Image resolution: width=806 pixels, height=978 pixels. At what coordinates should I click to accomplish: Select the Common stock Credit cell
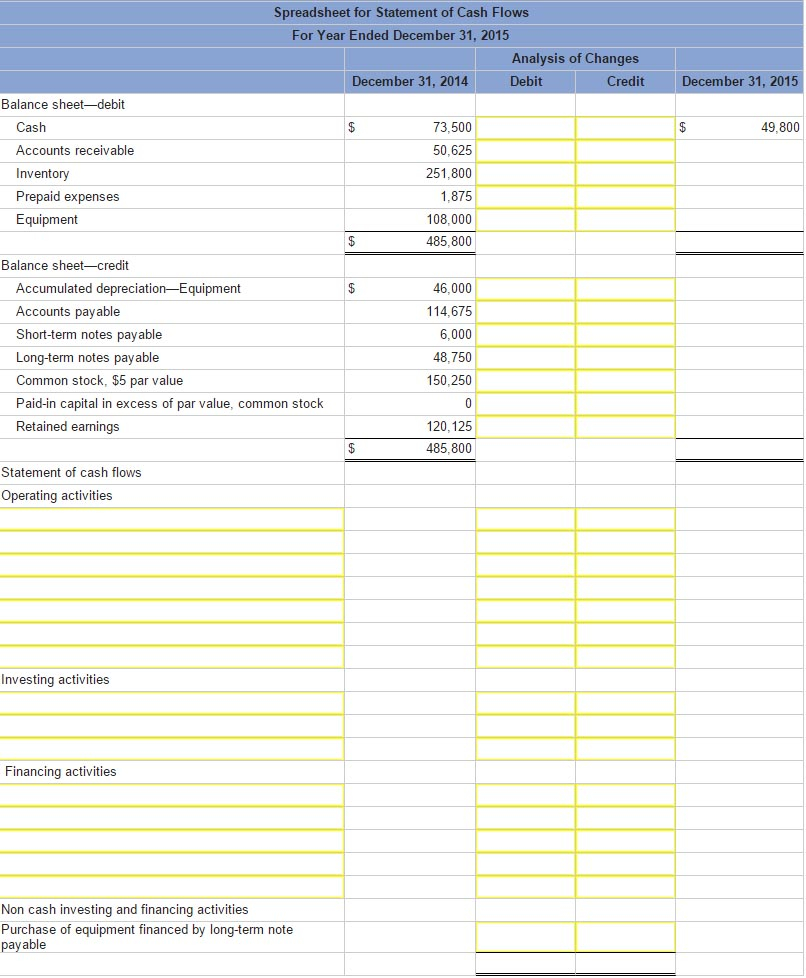pyautogui.click(x=625, y=381)
